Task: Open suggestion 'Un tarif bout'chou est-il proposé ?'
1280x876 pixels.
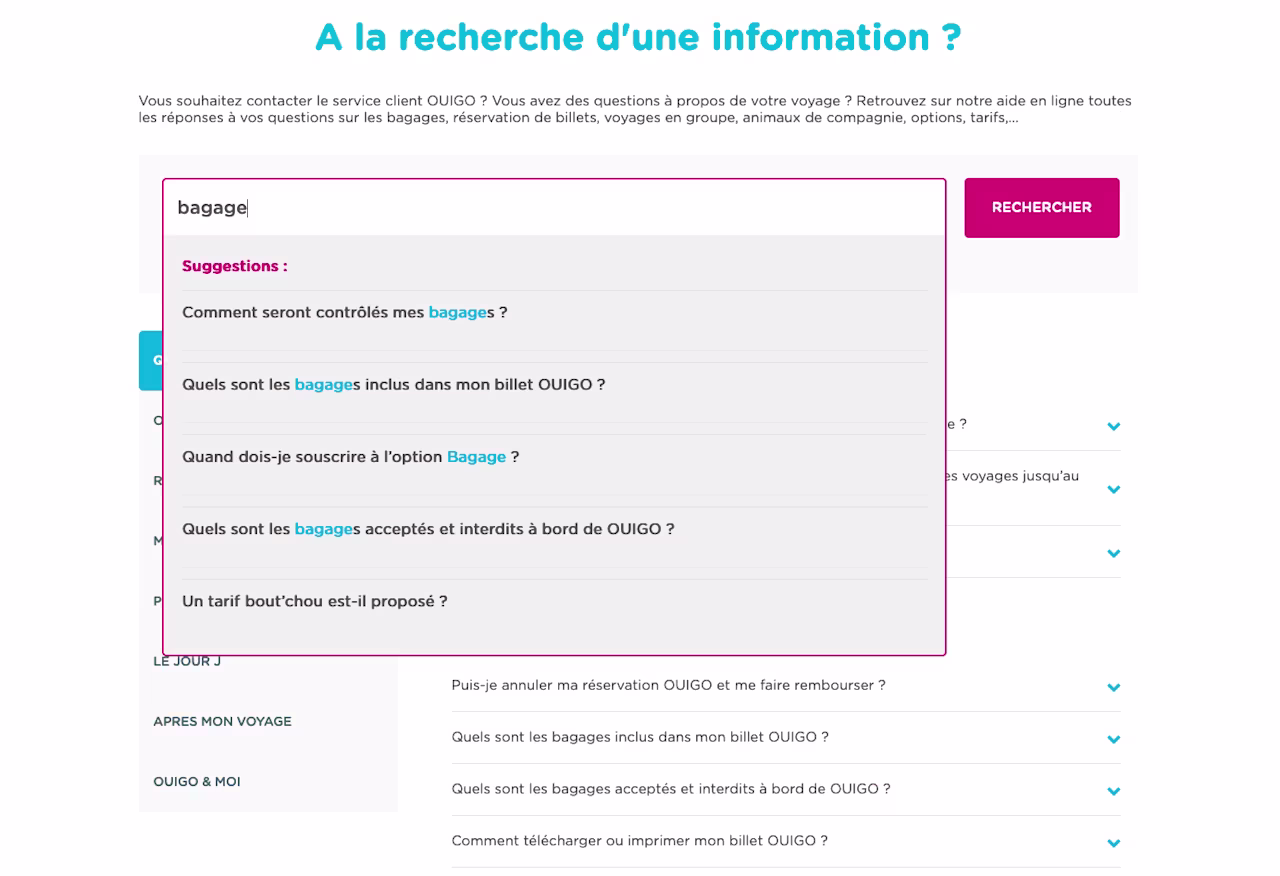Action: pyautogui.click(x=314, y=601)
